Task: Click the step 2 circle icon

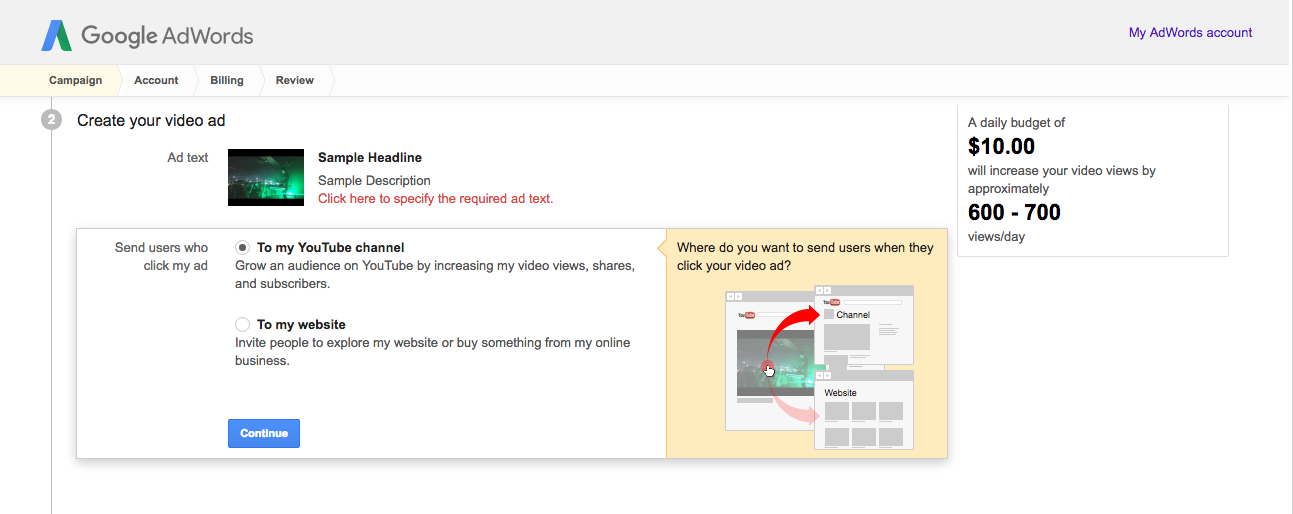Action: (x=51, y=120)
